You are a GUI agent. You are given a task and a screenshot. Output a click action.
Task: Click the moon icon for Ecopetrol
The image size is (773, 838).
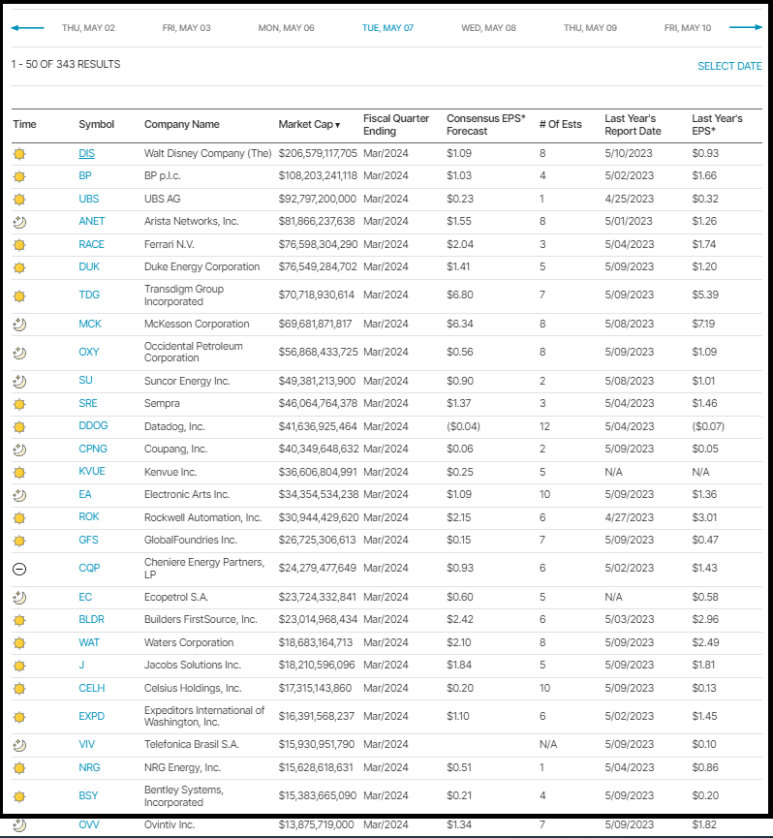(x=19, y=598)
